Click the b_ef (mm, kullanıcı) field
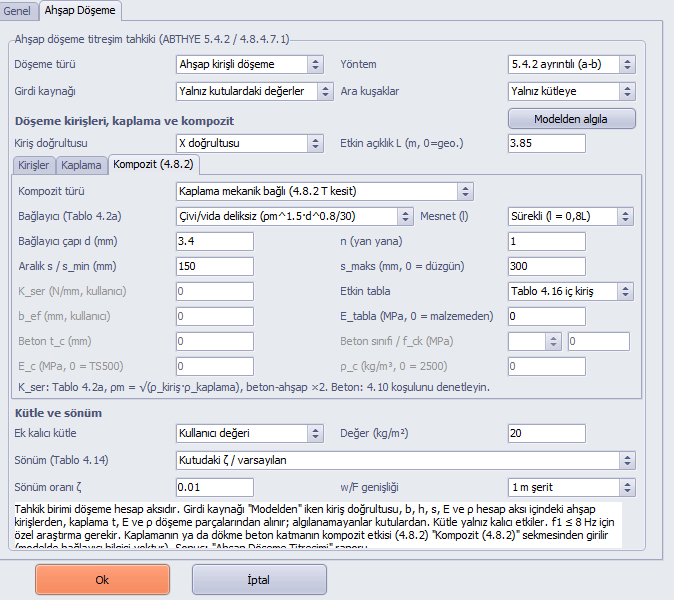The image size is (674, 600). [x=214, y=316]
